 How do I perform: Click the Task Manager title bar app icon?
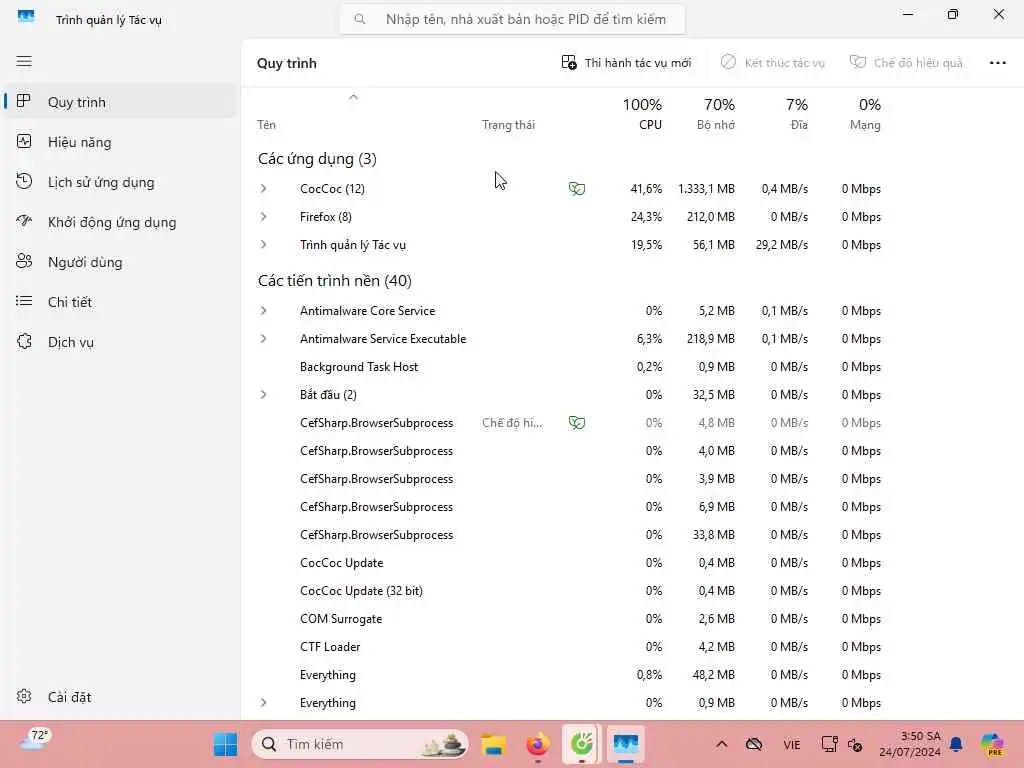26,17
